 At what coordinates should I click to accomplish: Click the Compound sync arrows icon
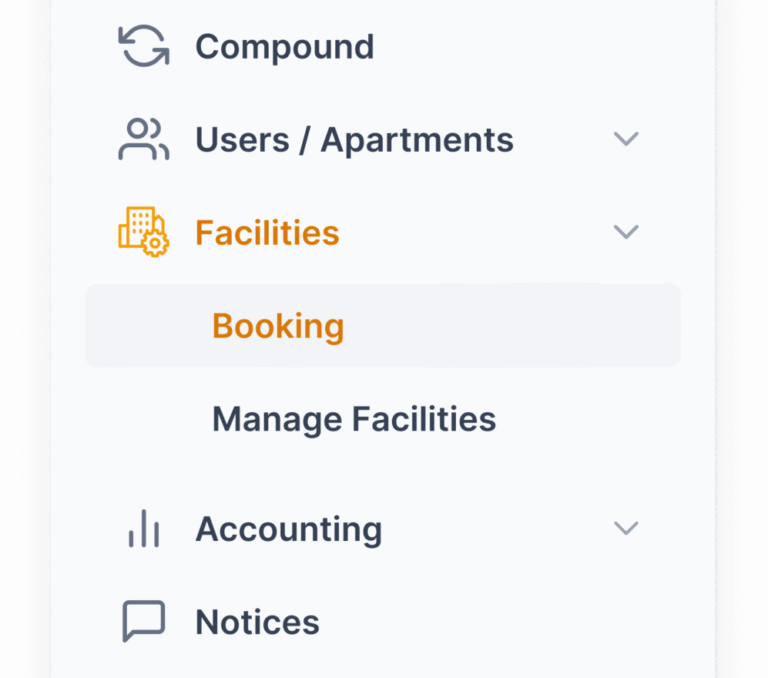[143, 47]
